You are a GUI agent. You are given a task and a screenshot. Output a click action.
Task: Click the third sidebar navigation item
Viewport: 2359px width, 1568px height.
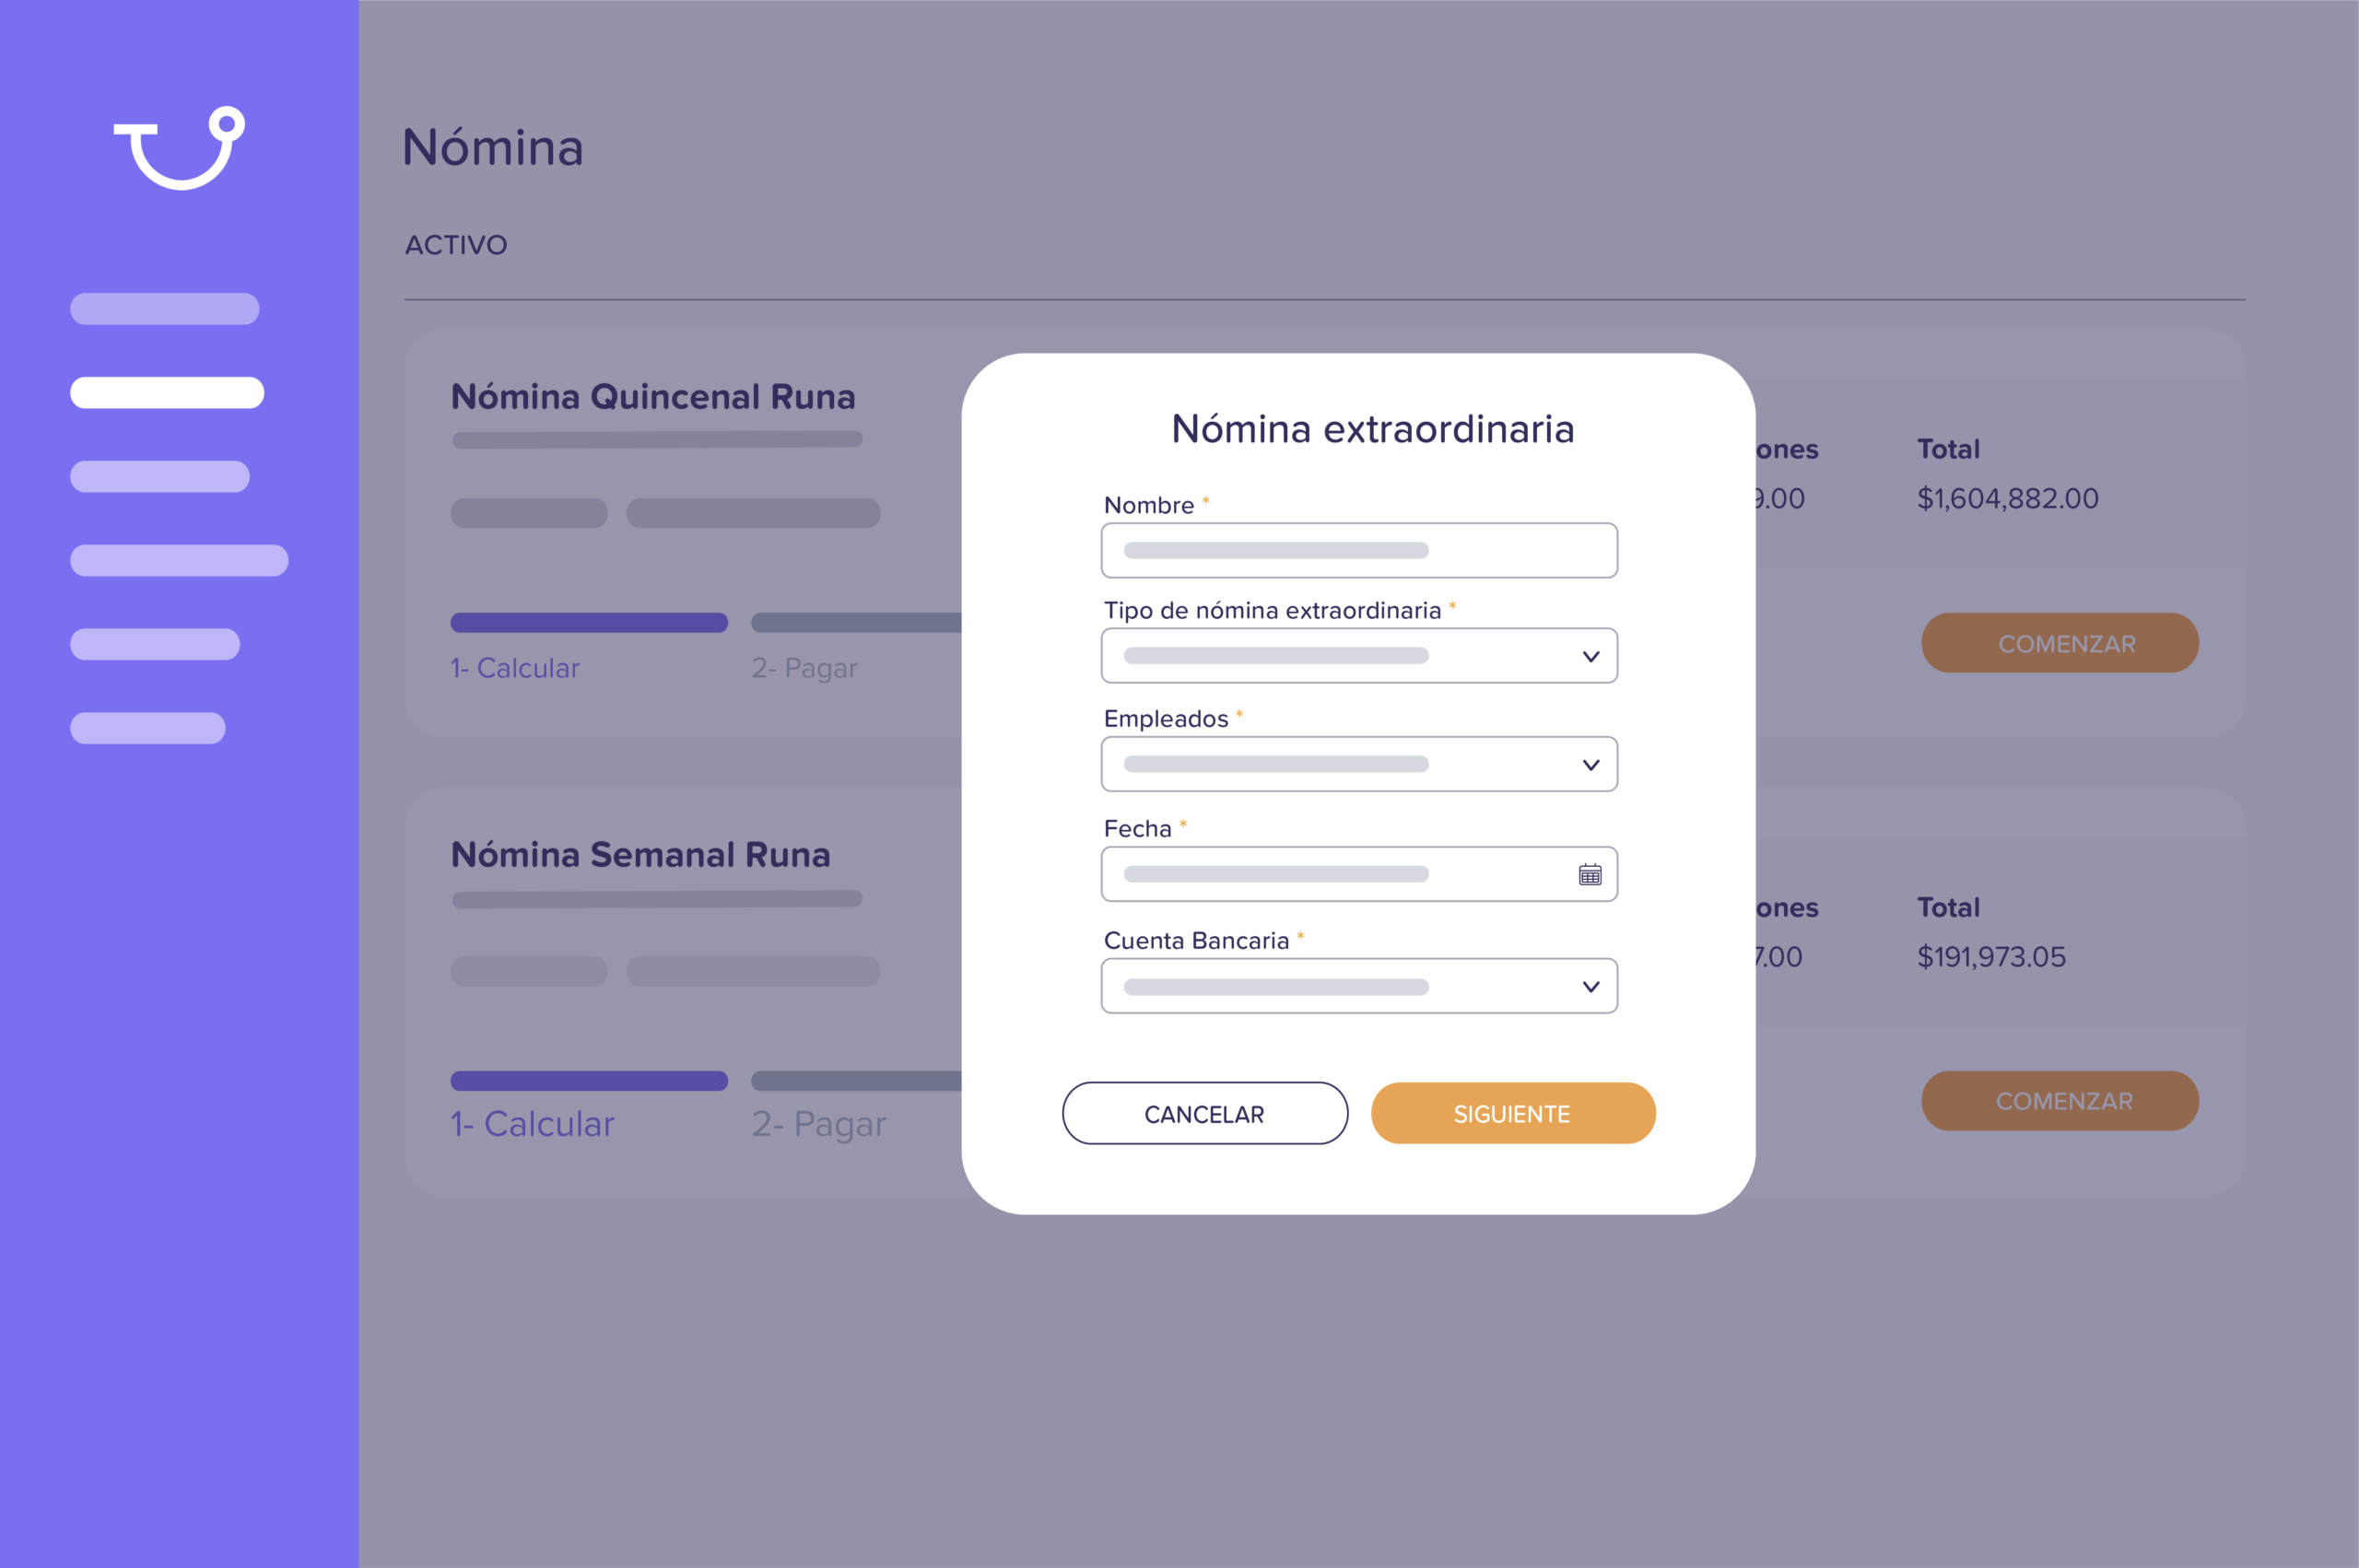pyautogui.click(x=159, y=475)
